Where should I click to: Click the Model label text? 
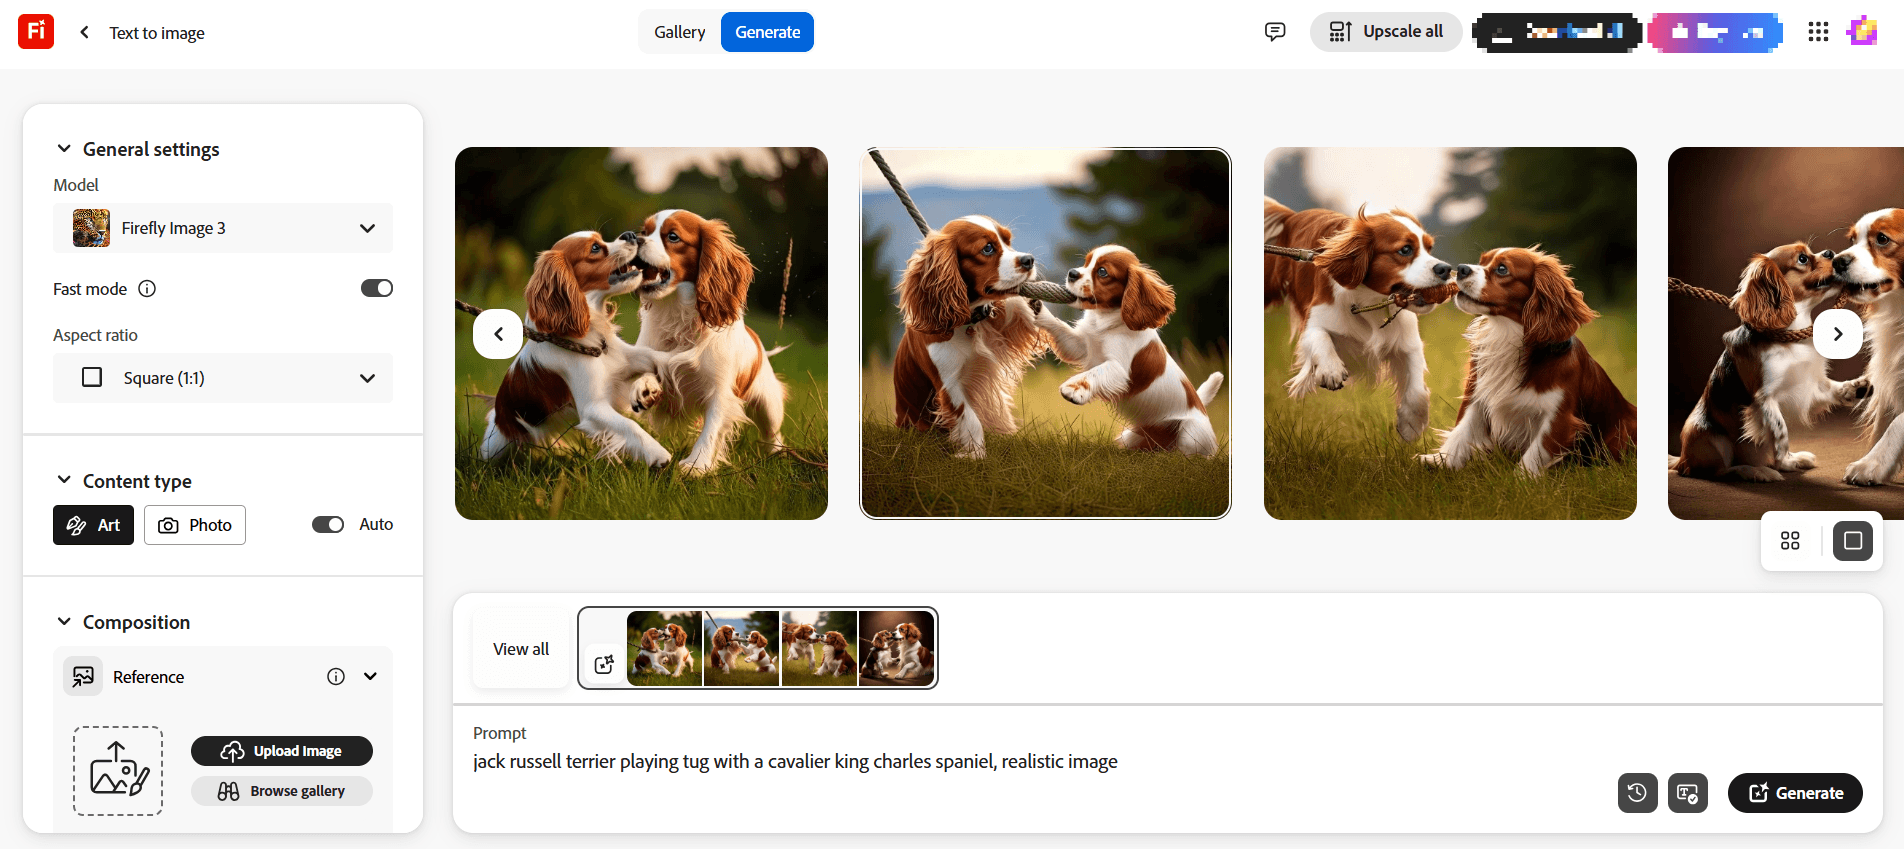(76, 185)
